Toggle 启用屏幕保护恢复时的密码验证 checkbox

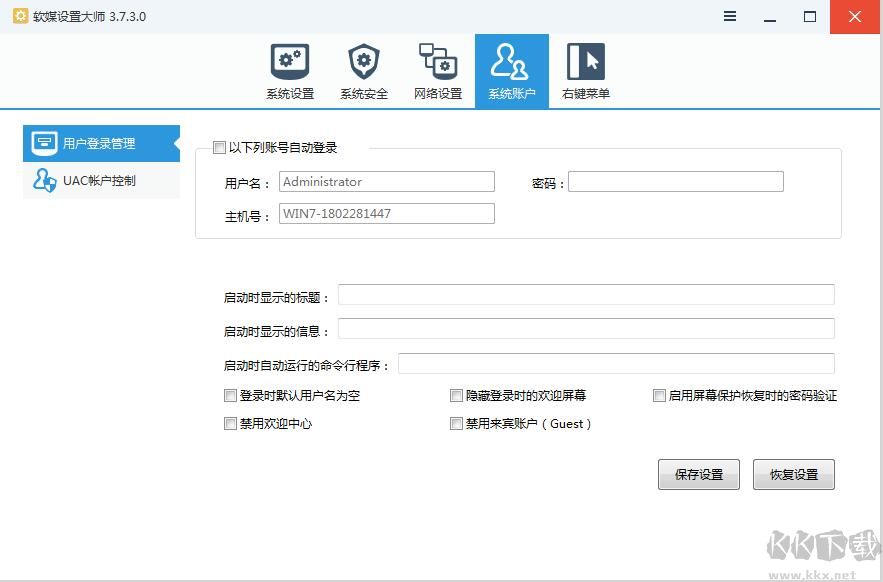(659, 395)
